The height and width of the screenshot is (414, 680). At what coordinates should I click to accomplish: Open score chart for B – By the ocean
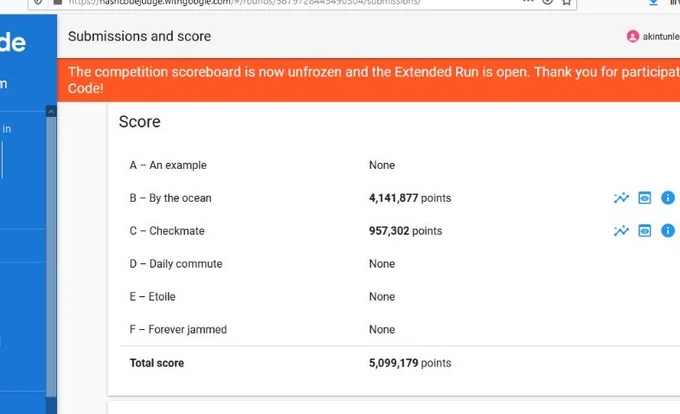coord(621,198)
